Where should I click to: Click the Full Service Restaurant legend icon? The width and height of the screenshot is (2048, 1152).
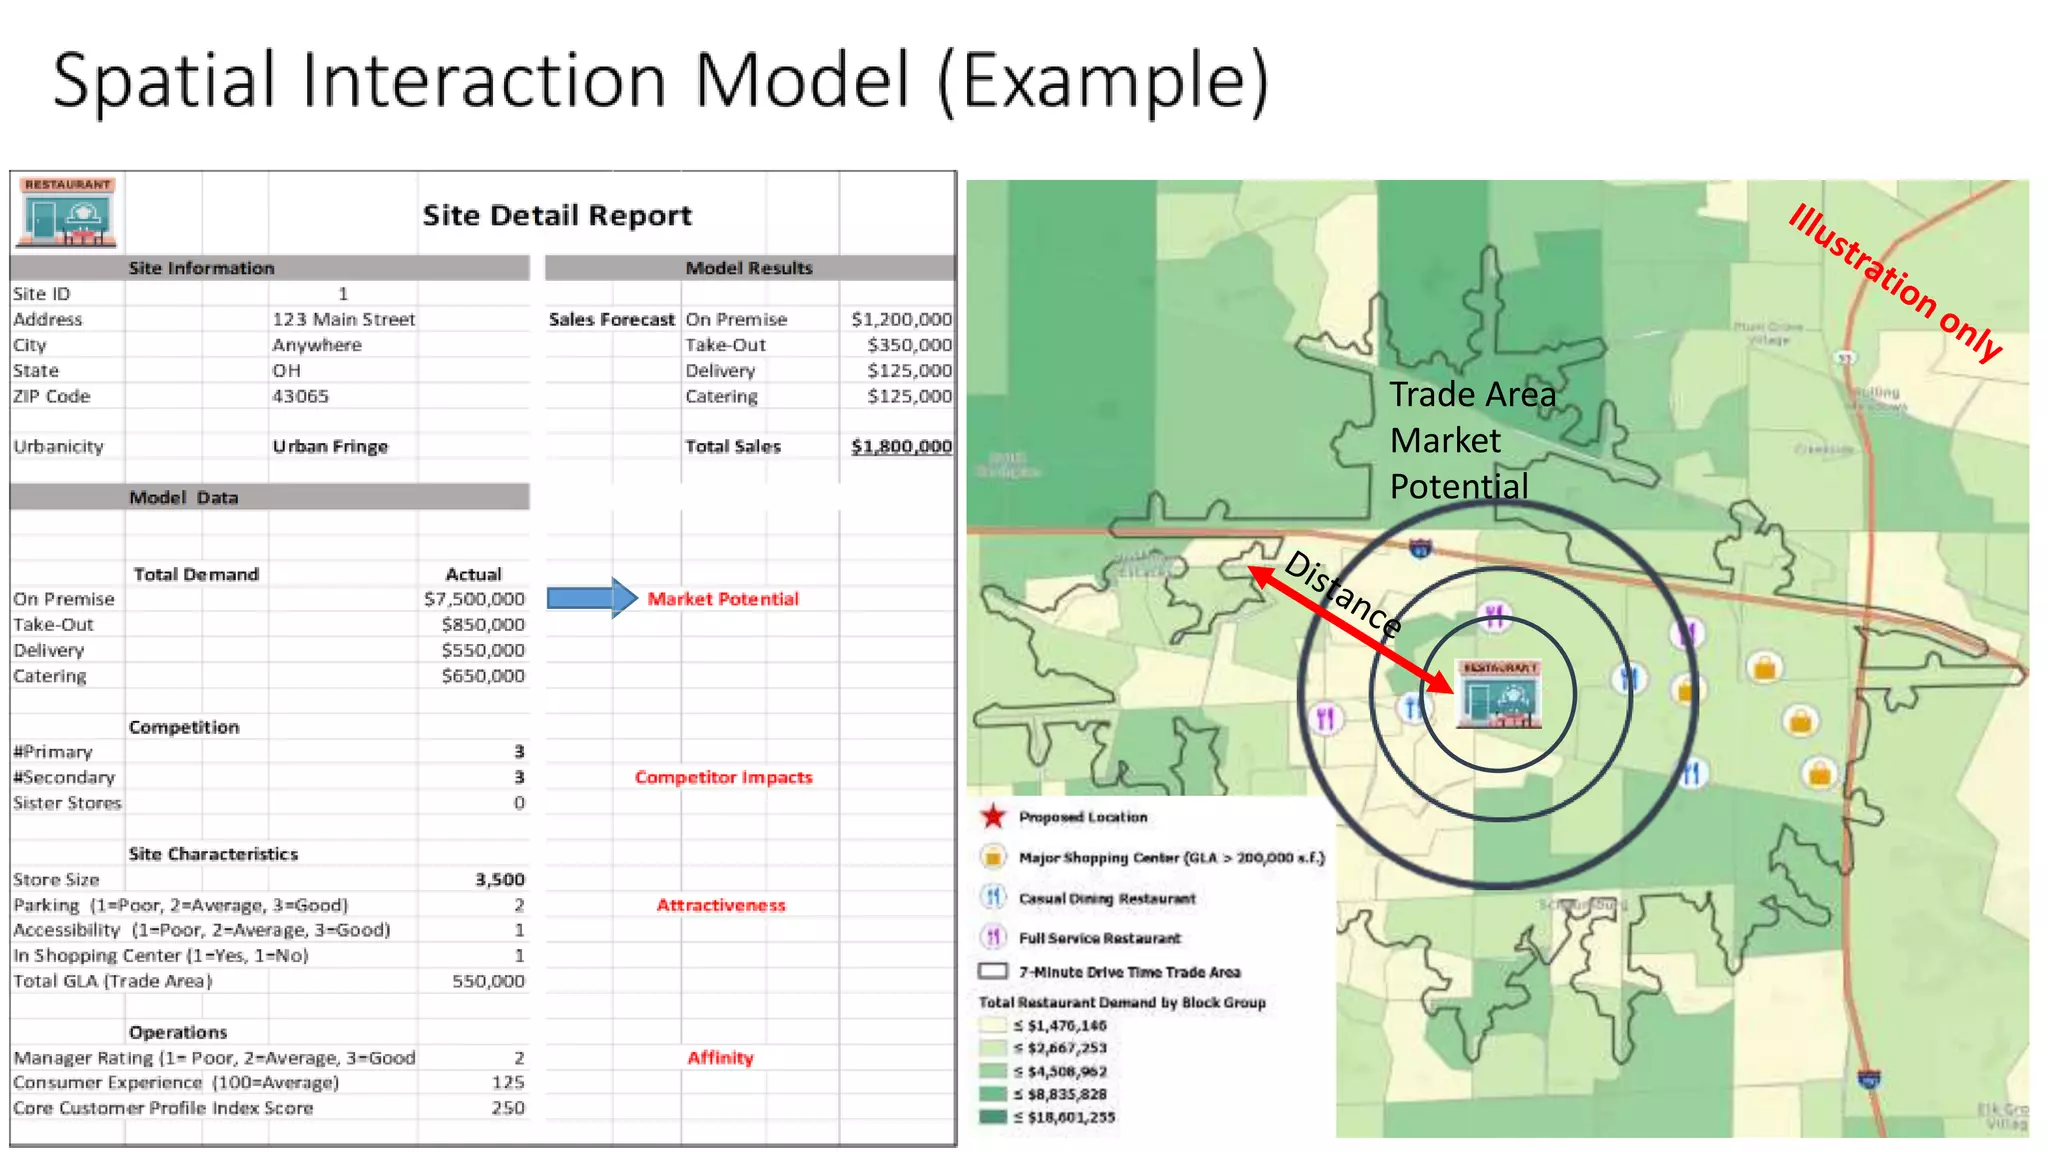[x=992, y=937]
